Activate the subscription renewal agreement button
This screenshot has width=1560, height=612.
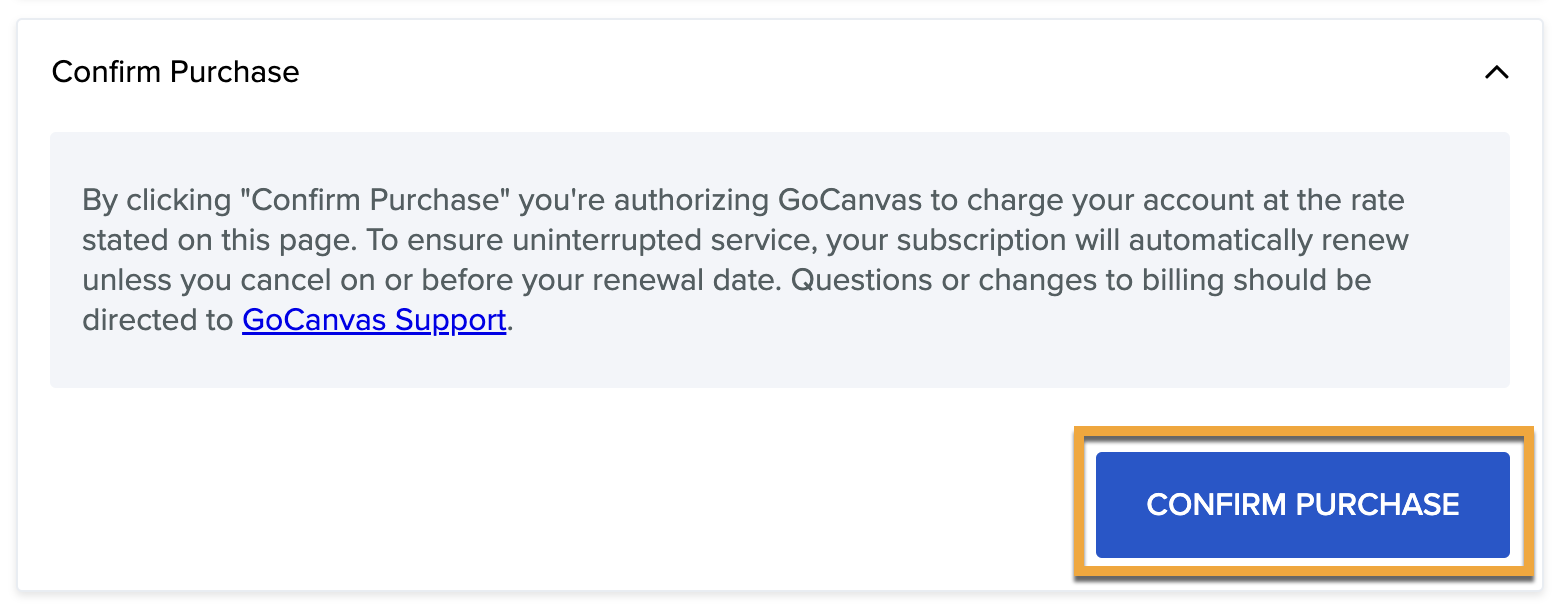point(1302,505)
